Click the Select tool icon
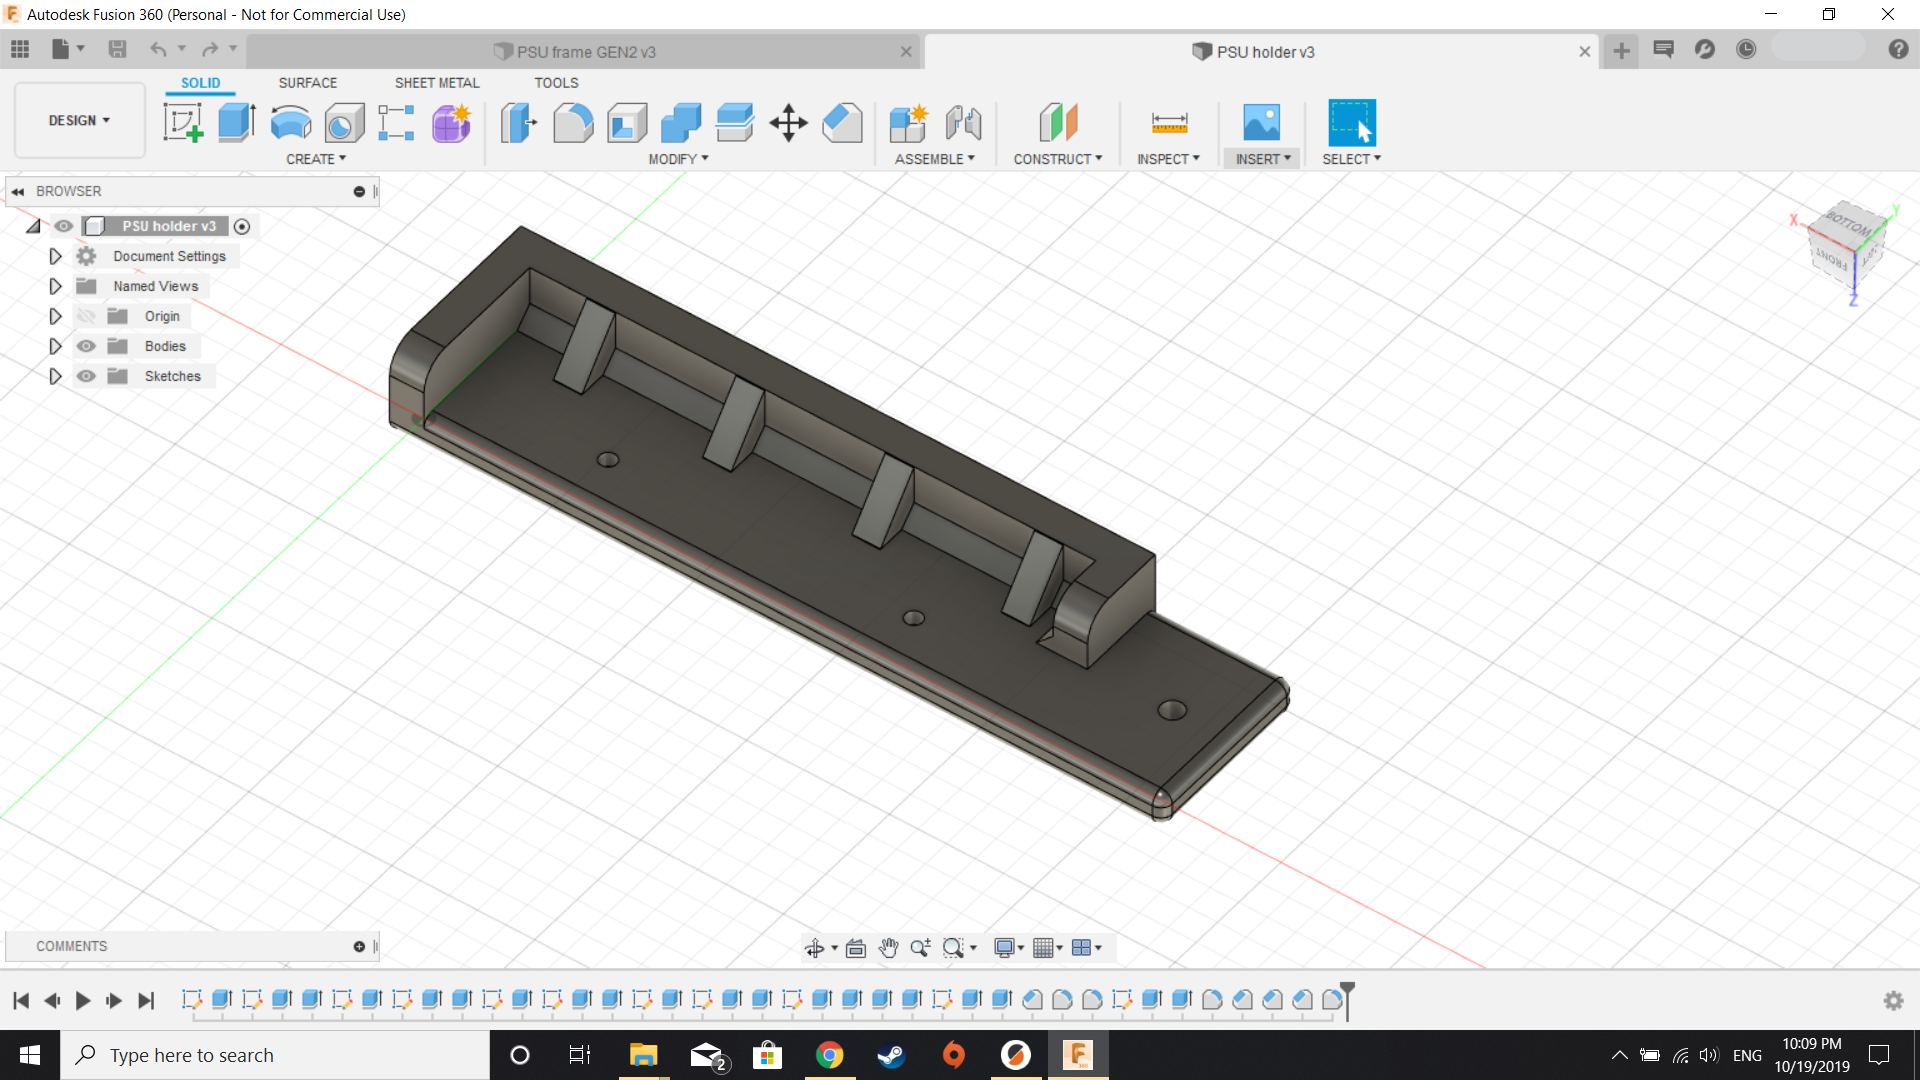This screenshot has height=1080, width=1920. coord(1352,123)
